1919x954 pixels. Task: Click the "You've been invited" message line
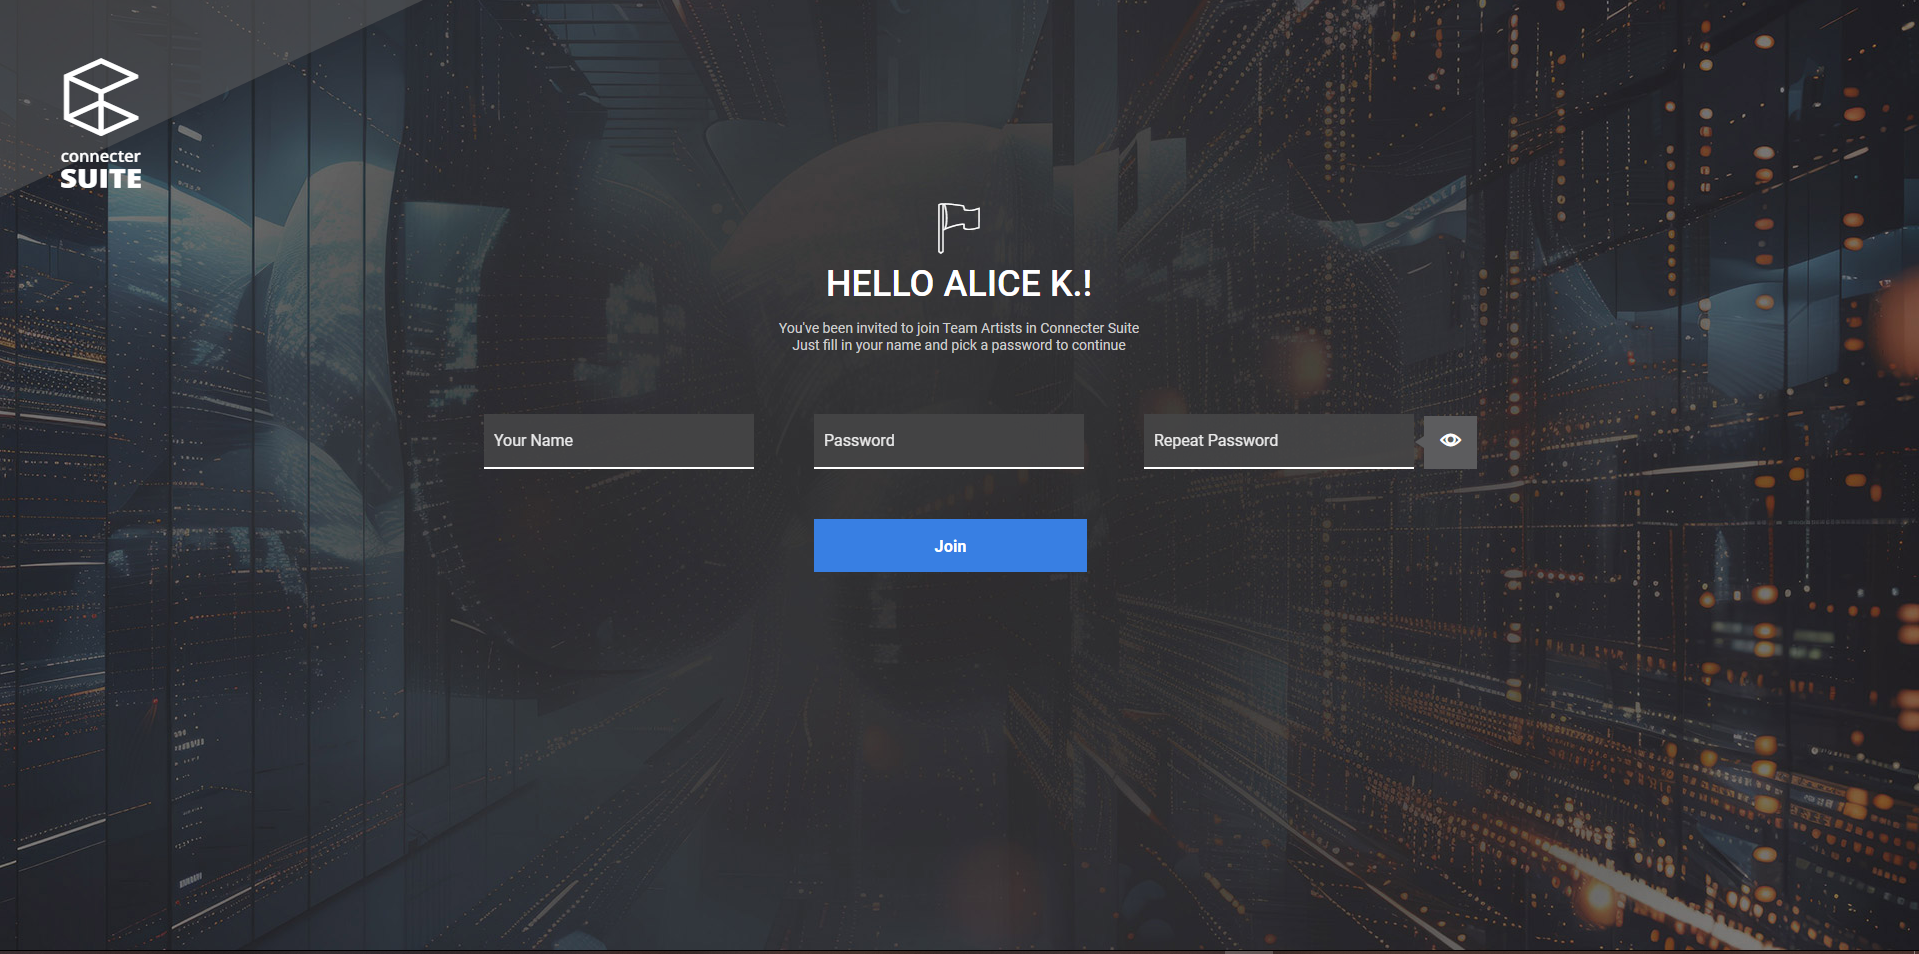coord(845,328)
